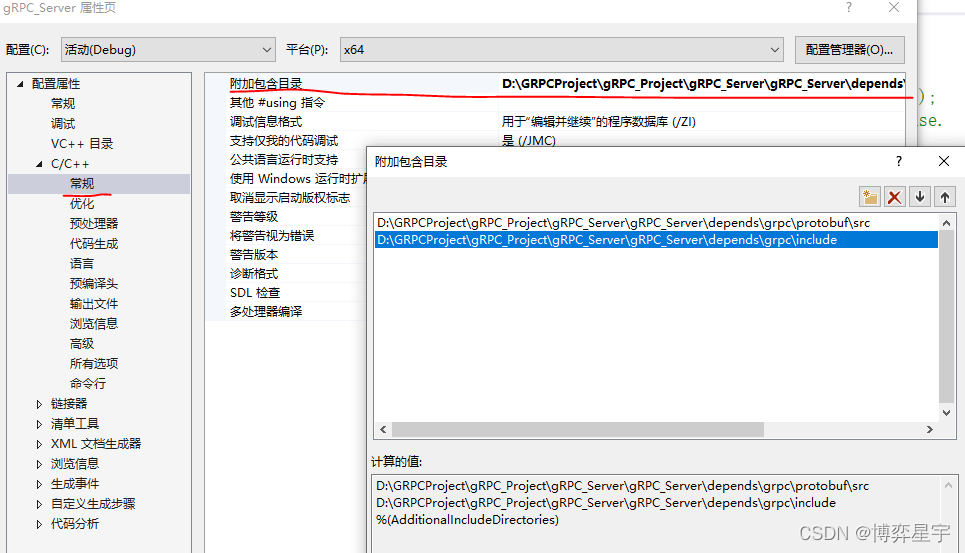Image resolution: width=965 pixels, height=553 pixels.
Task: Click the 将警告视为错误 property
Action: tap(271, 236)
